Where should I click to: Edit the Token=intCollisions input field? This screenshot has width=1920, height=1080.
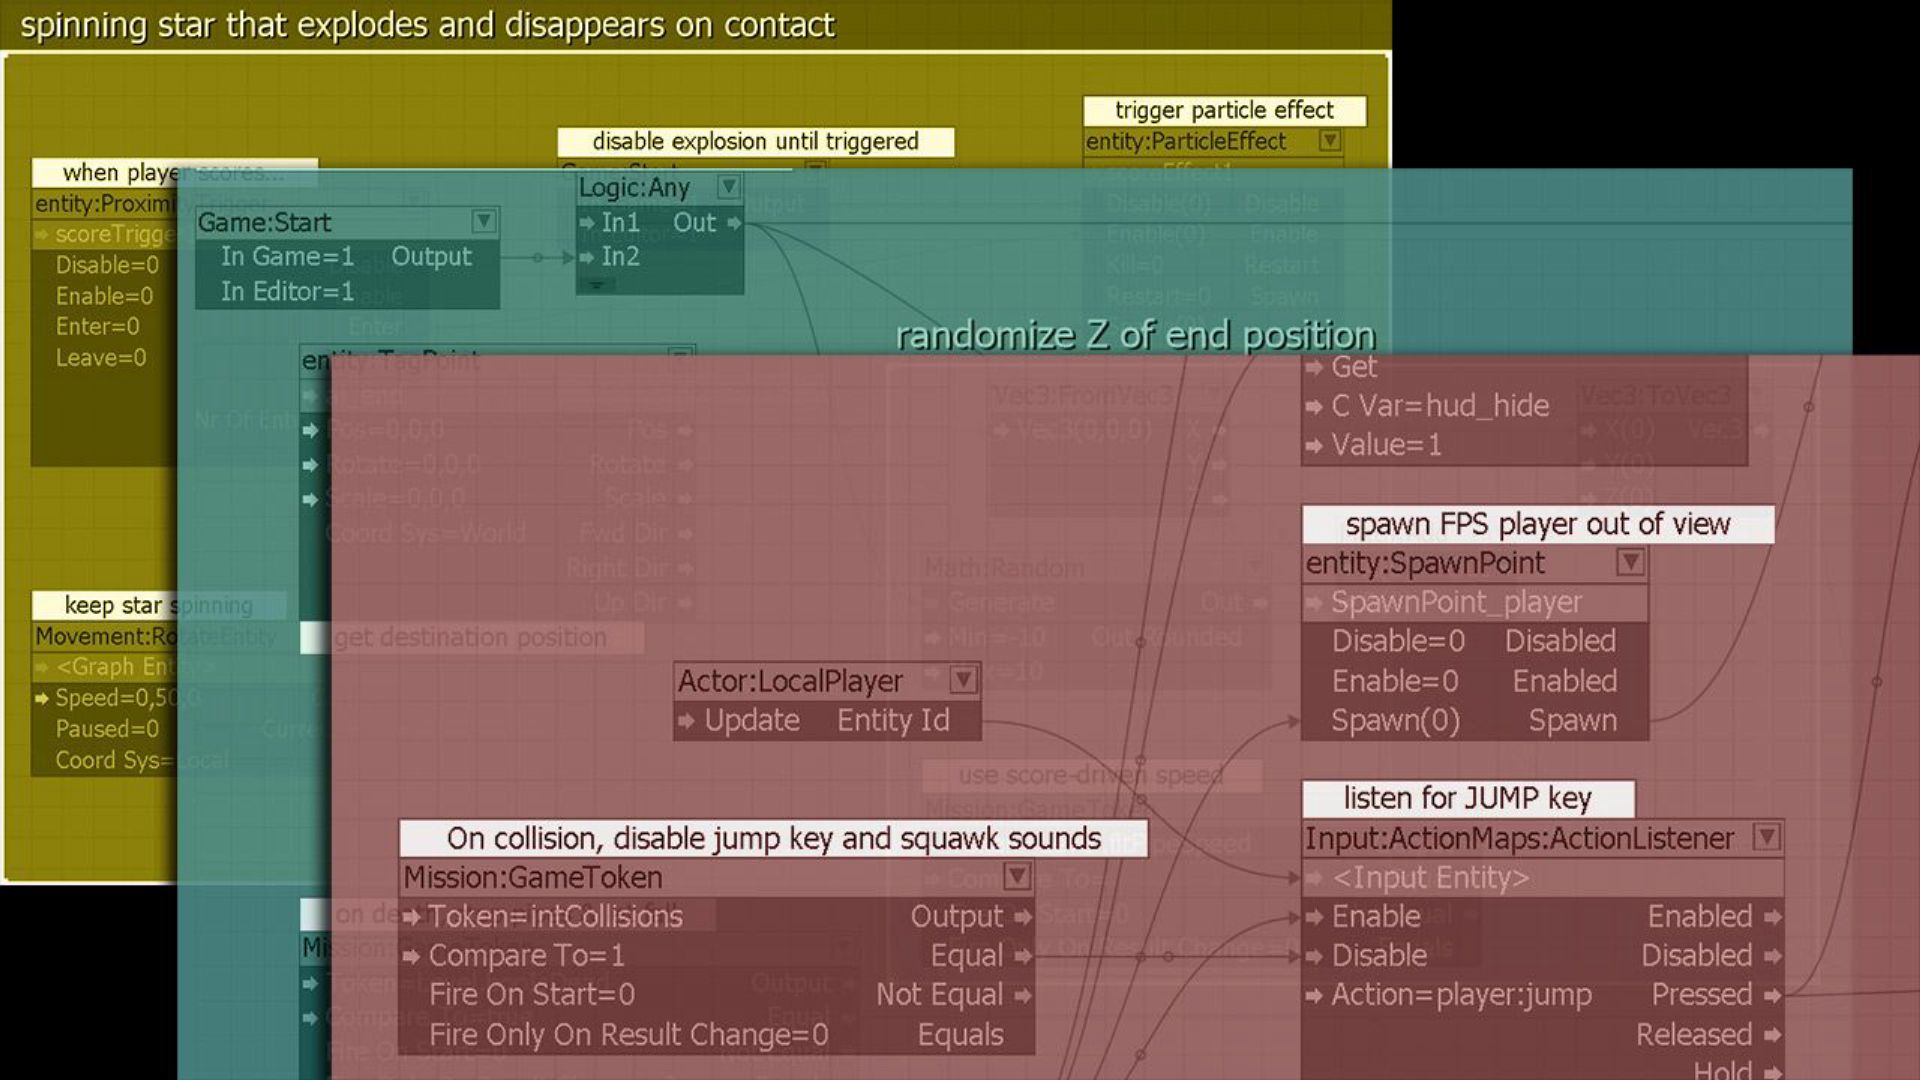[555, 916]
